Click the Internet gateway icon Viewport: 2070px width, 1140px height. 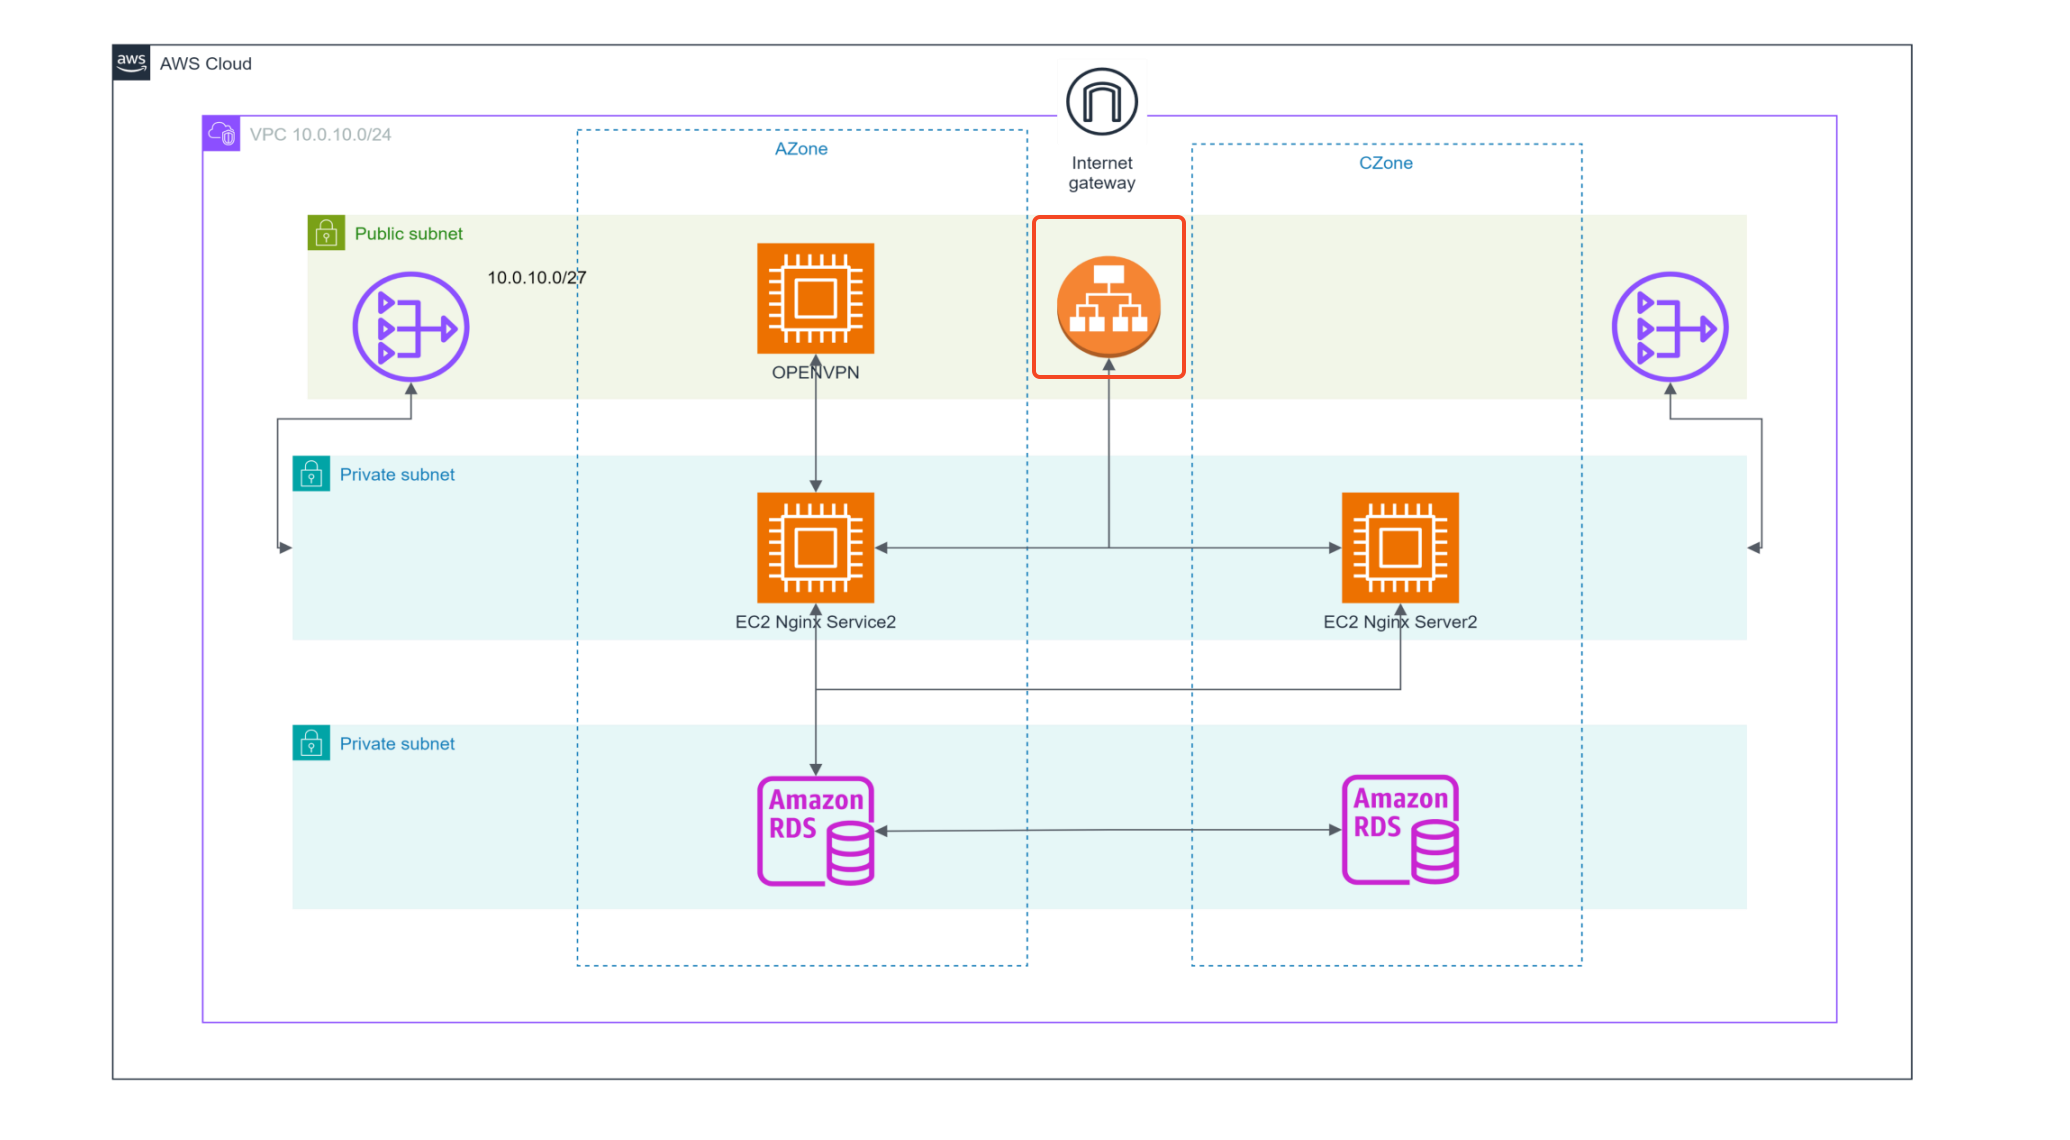1101,102
